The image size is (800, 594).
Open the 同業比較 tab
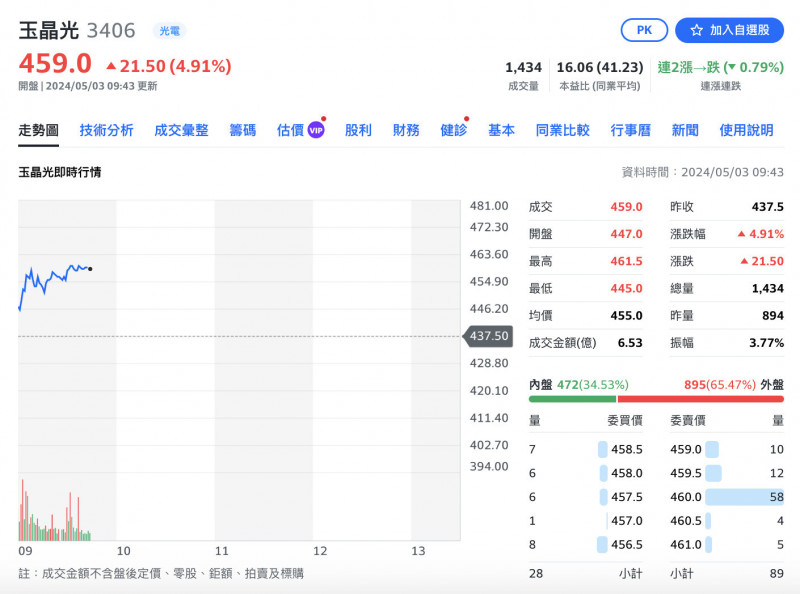tap(563, 130)
